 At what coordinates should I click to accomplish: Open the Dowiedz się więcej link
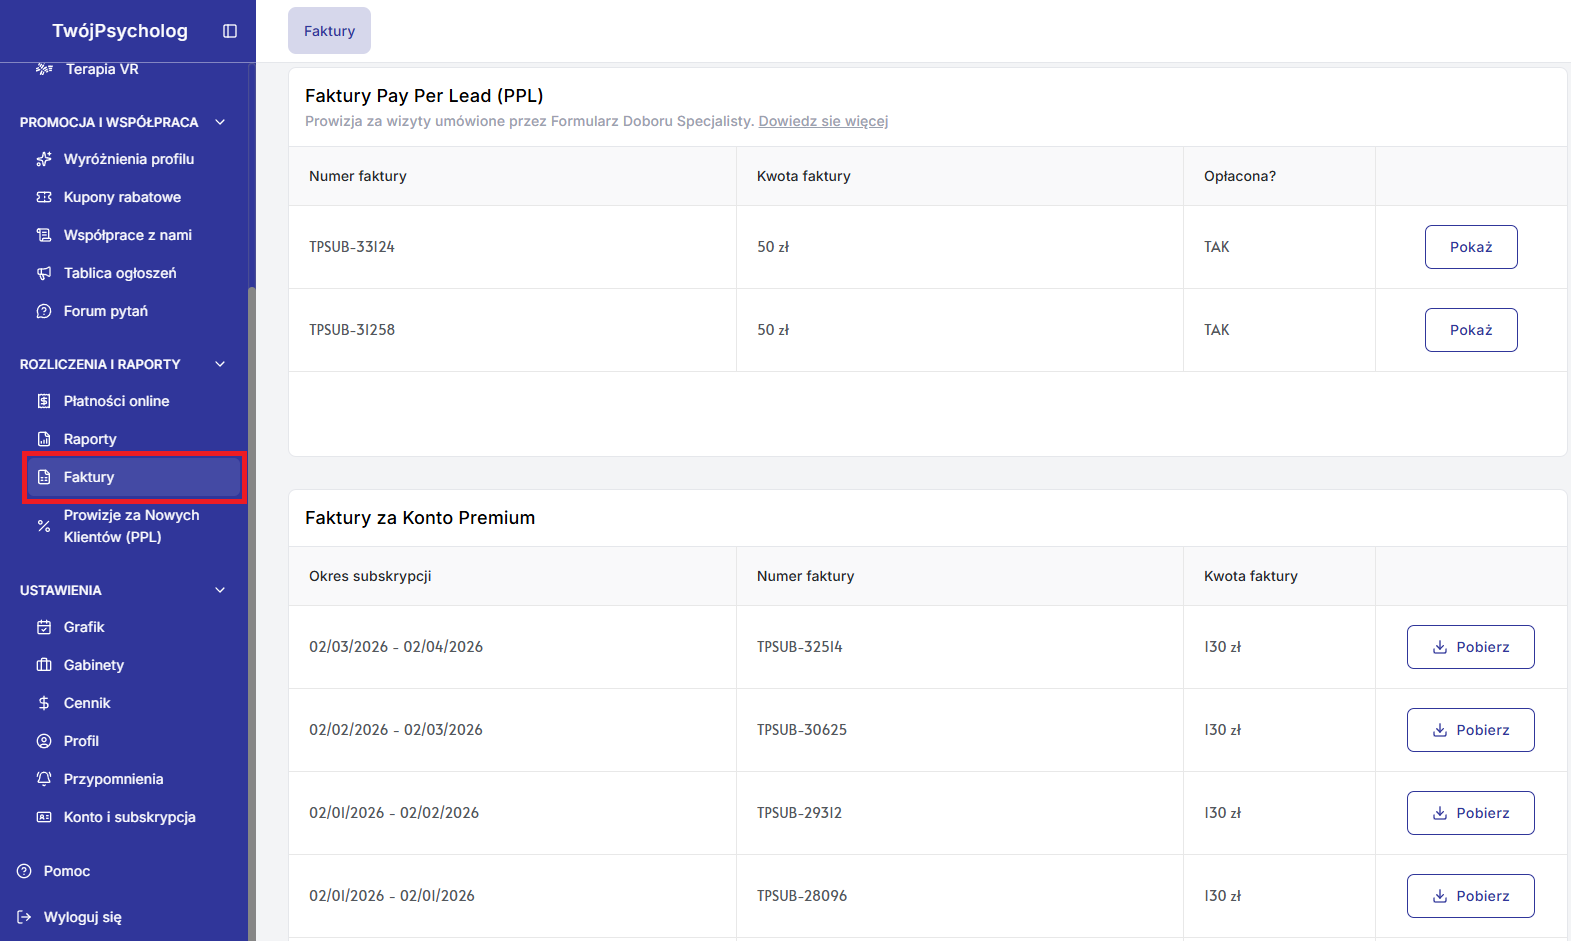[x=823, y=121]
